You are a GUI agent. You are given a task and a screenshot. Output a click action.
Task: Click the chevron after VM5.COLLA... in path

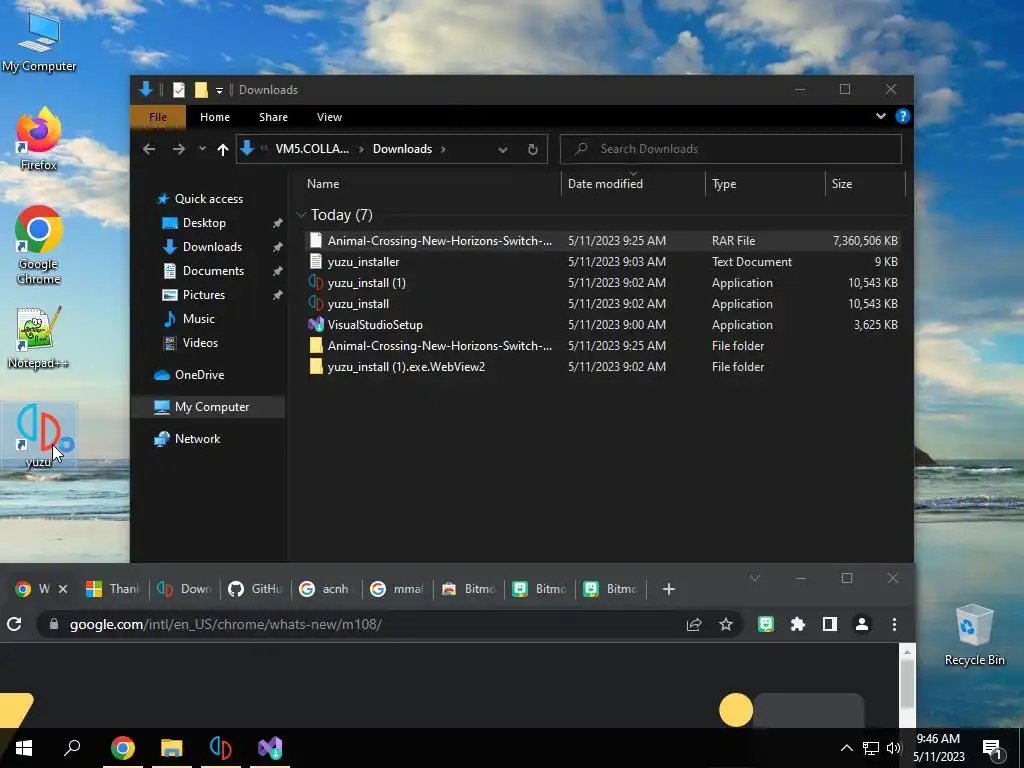[x=361, y=149]
